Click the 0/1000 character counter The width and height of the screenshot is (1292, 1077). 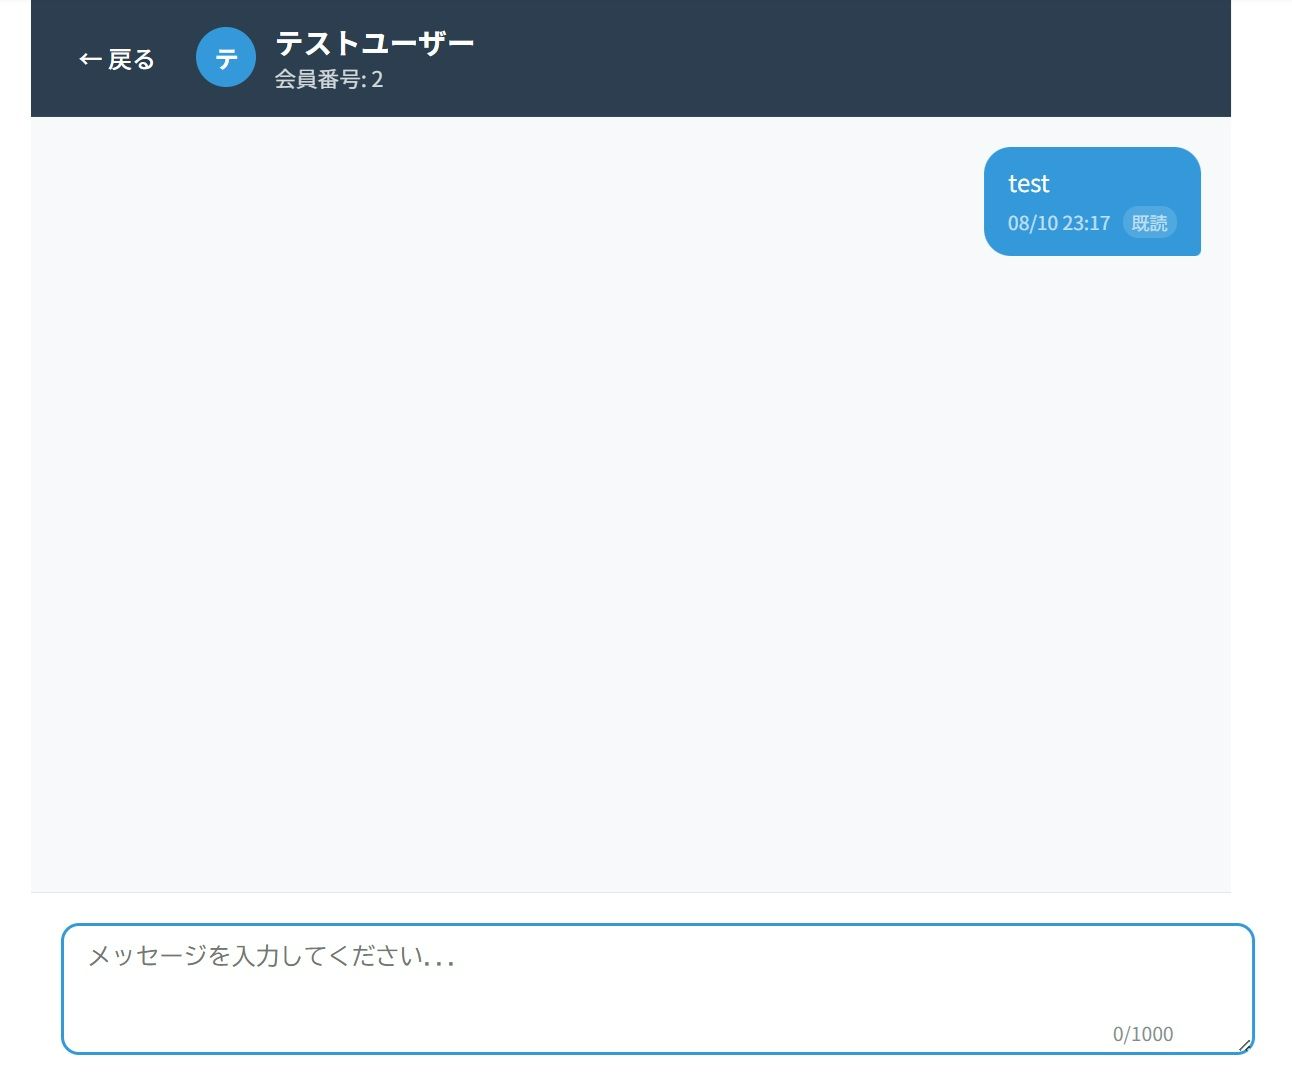point(1143,1034)
